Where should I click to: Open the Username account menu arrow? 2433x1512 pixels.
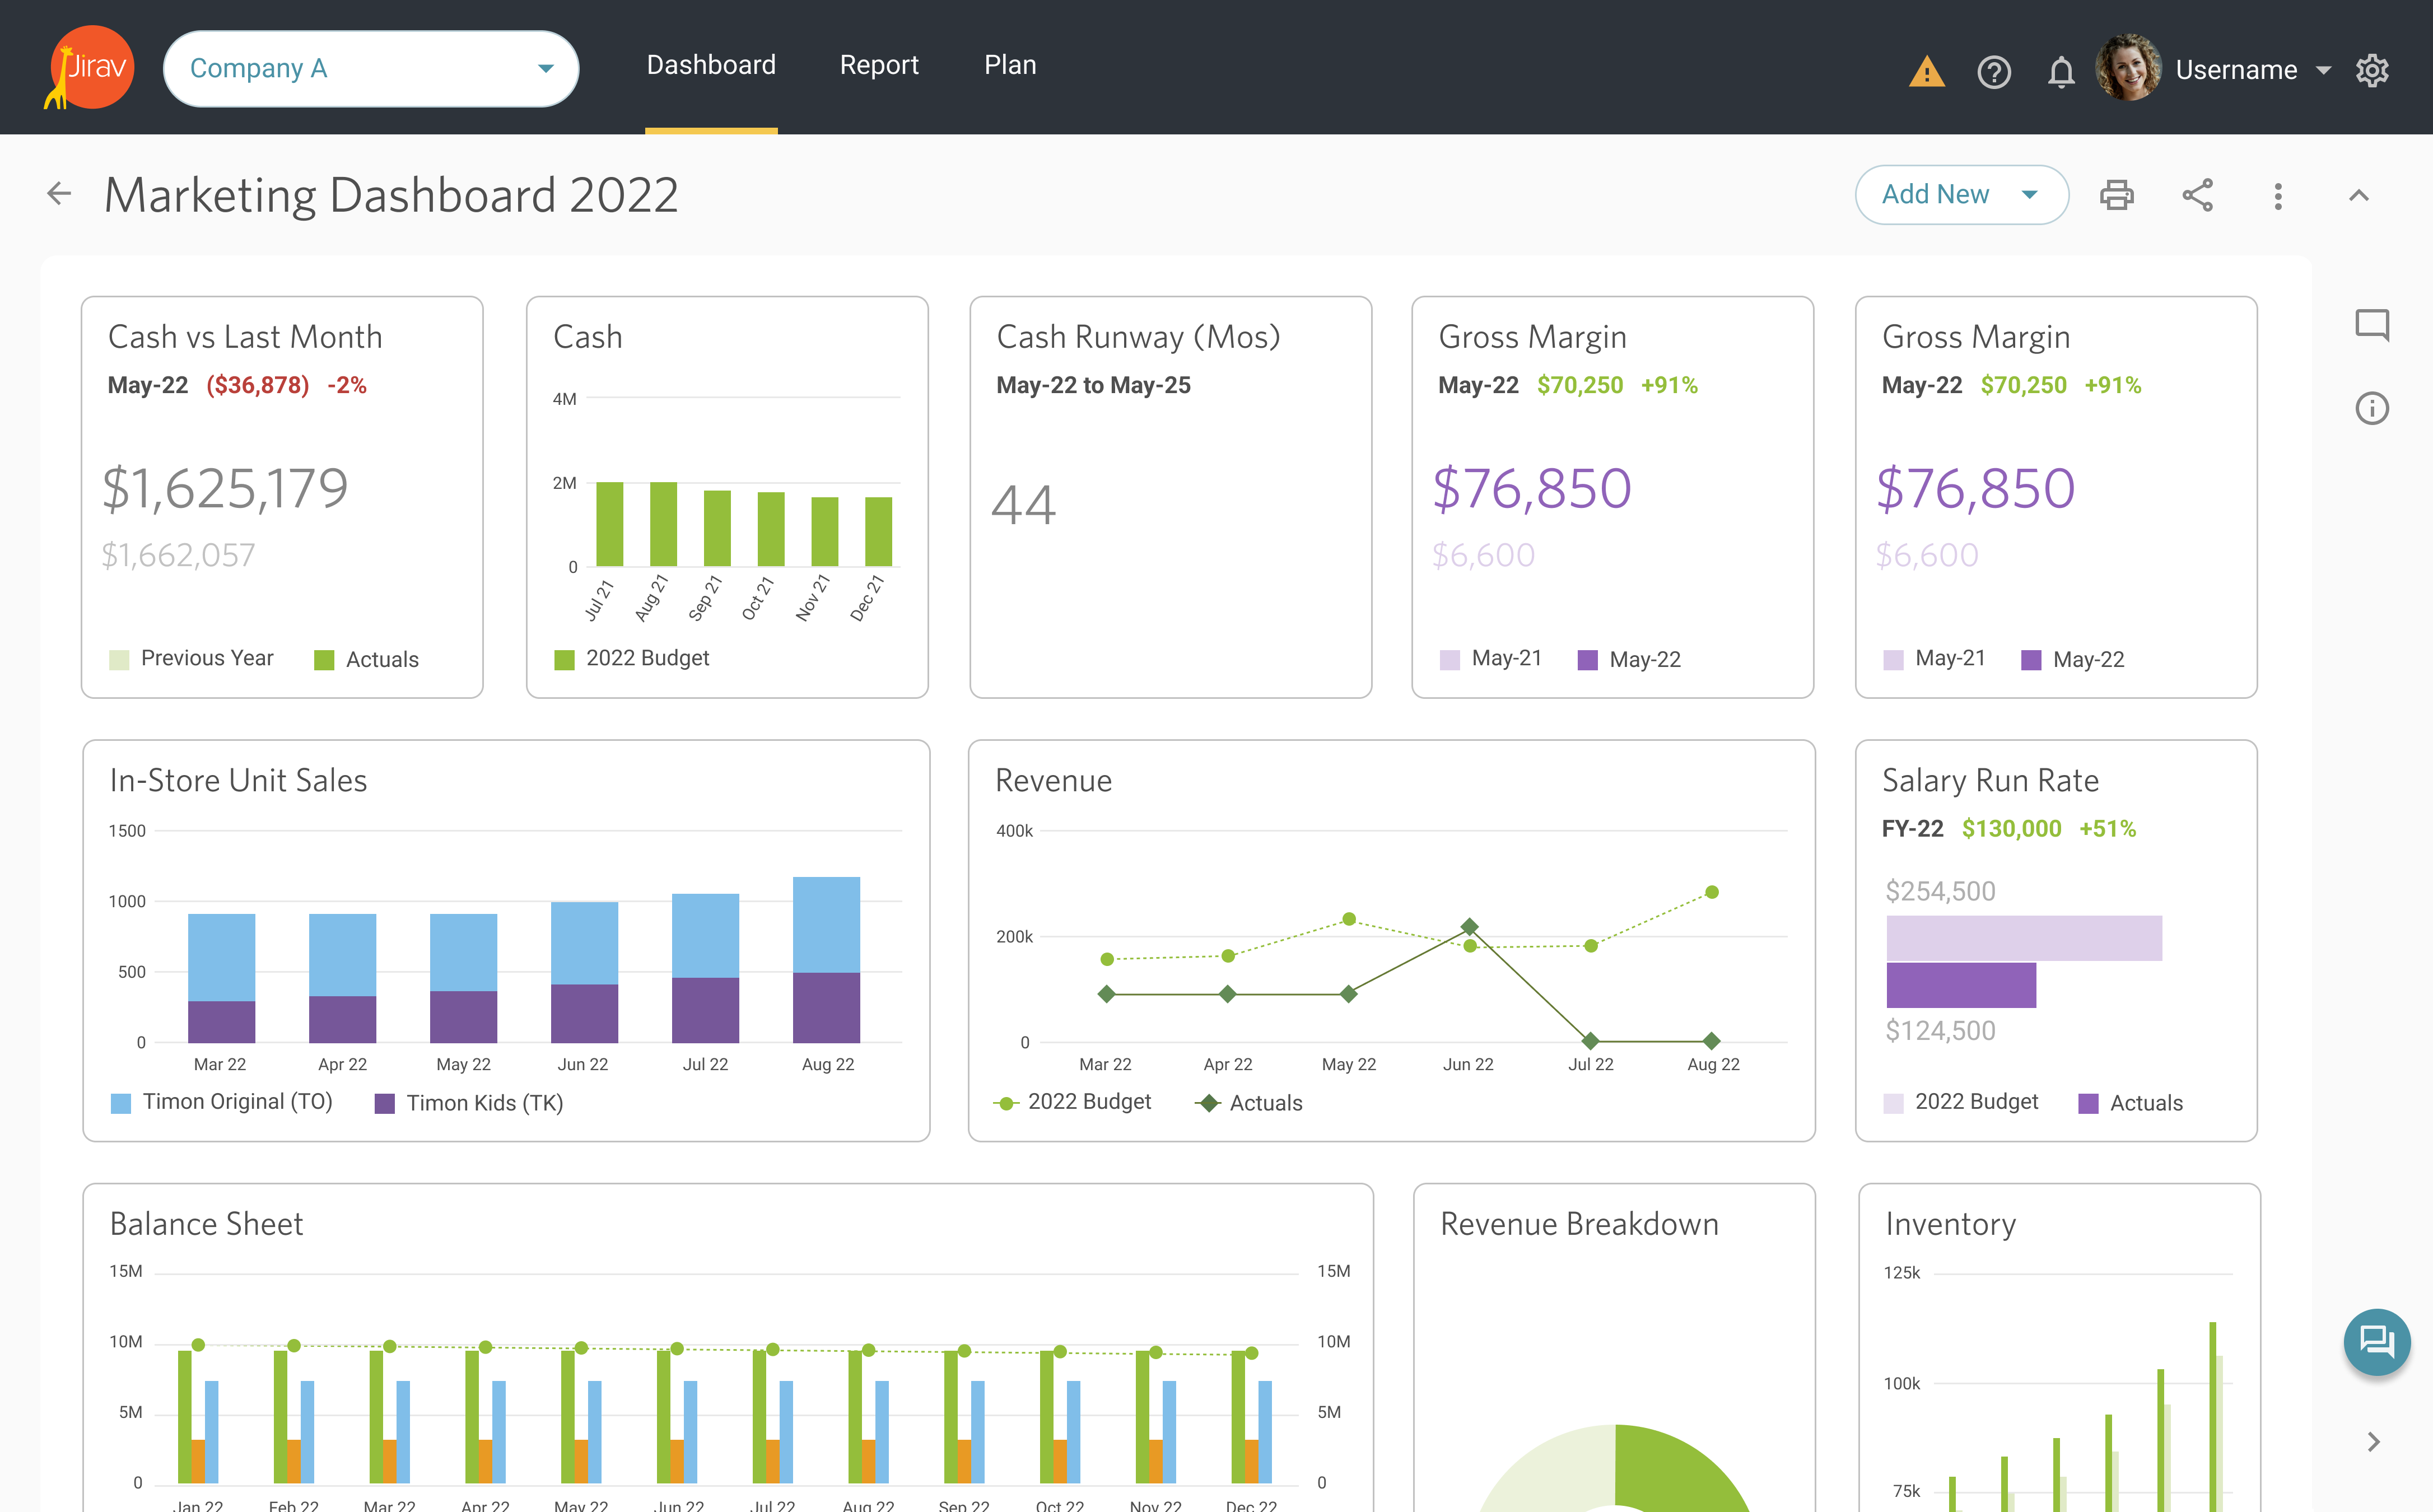(2324, 71)
